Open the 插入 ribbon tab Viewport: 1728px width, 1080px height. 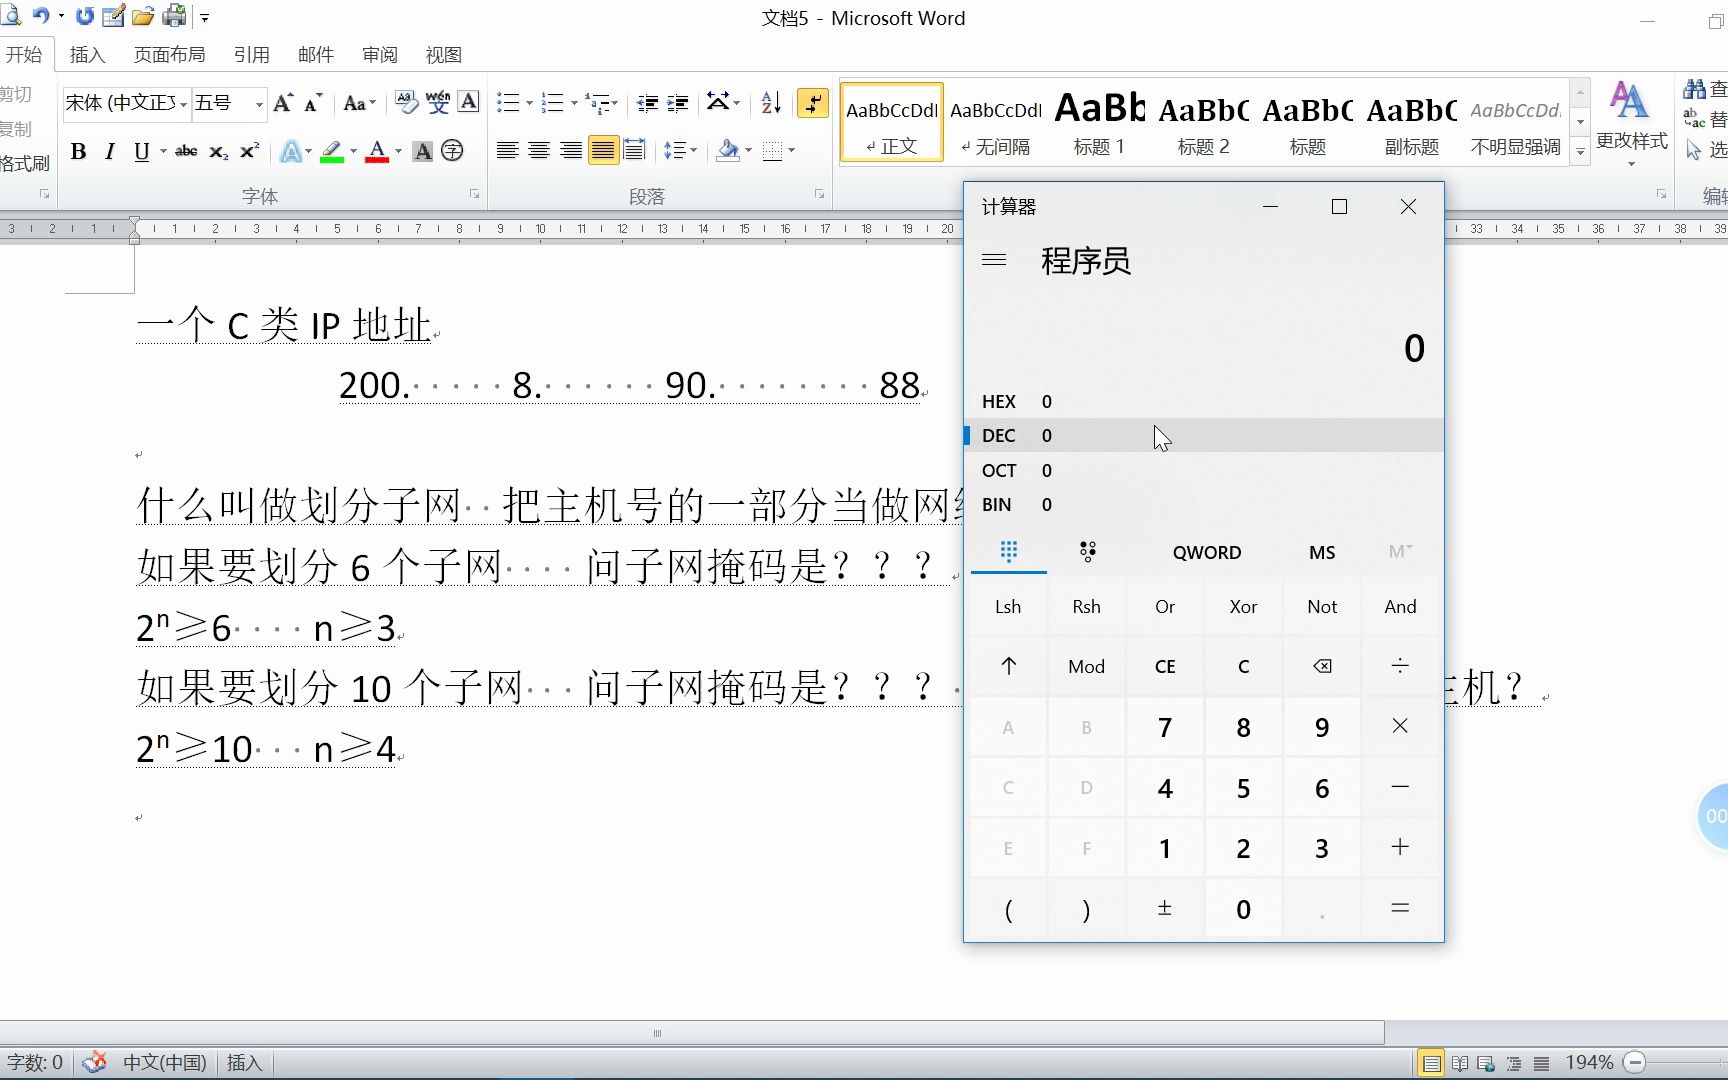[x=87, y=55]
